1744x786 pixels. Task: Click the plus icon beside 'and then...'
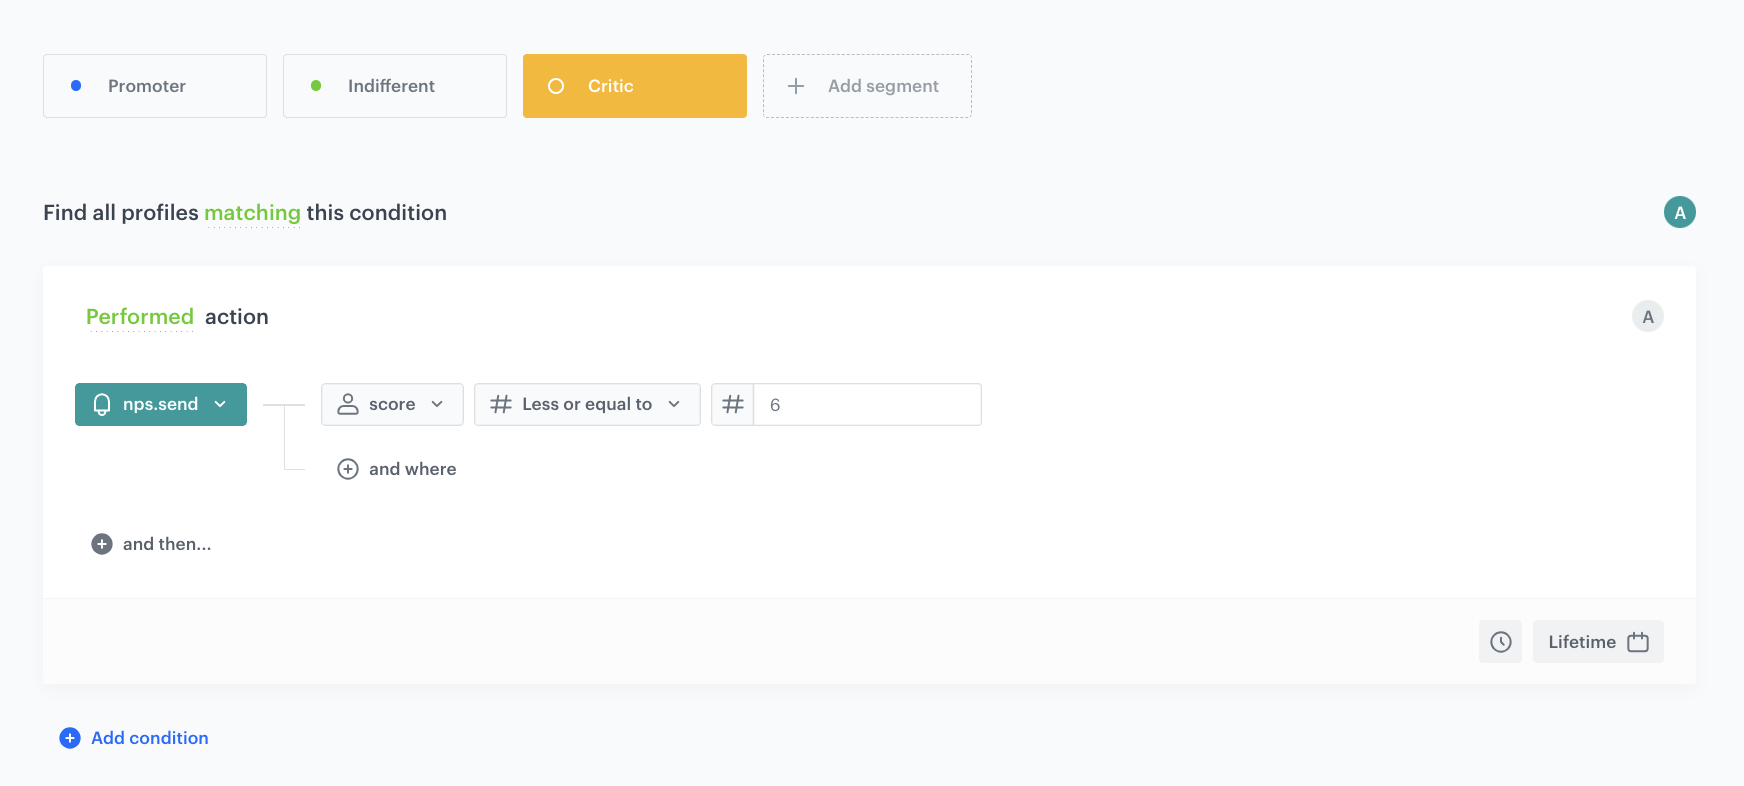[102, 544]
